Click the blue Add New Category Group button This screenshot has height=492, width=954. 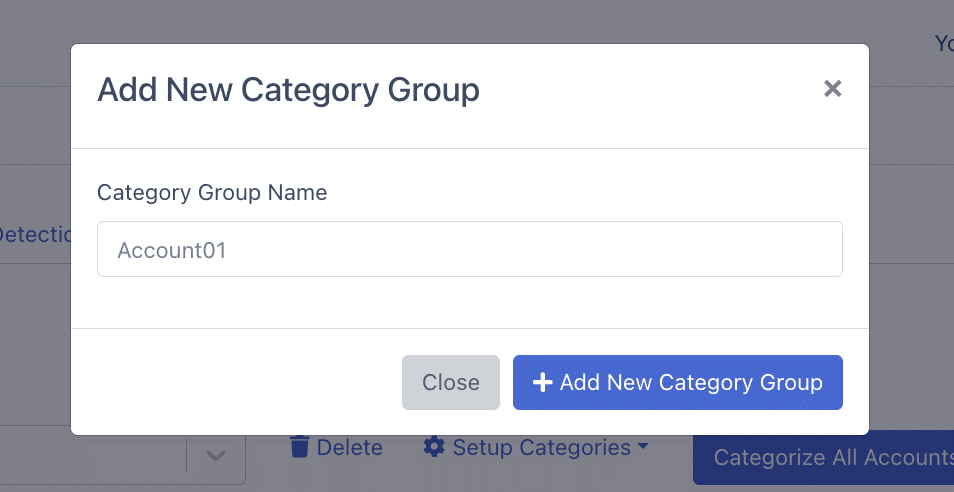678,383
